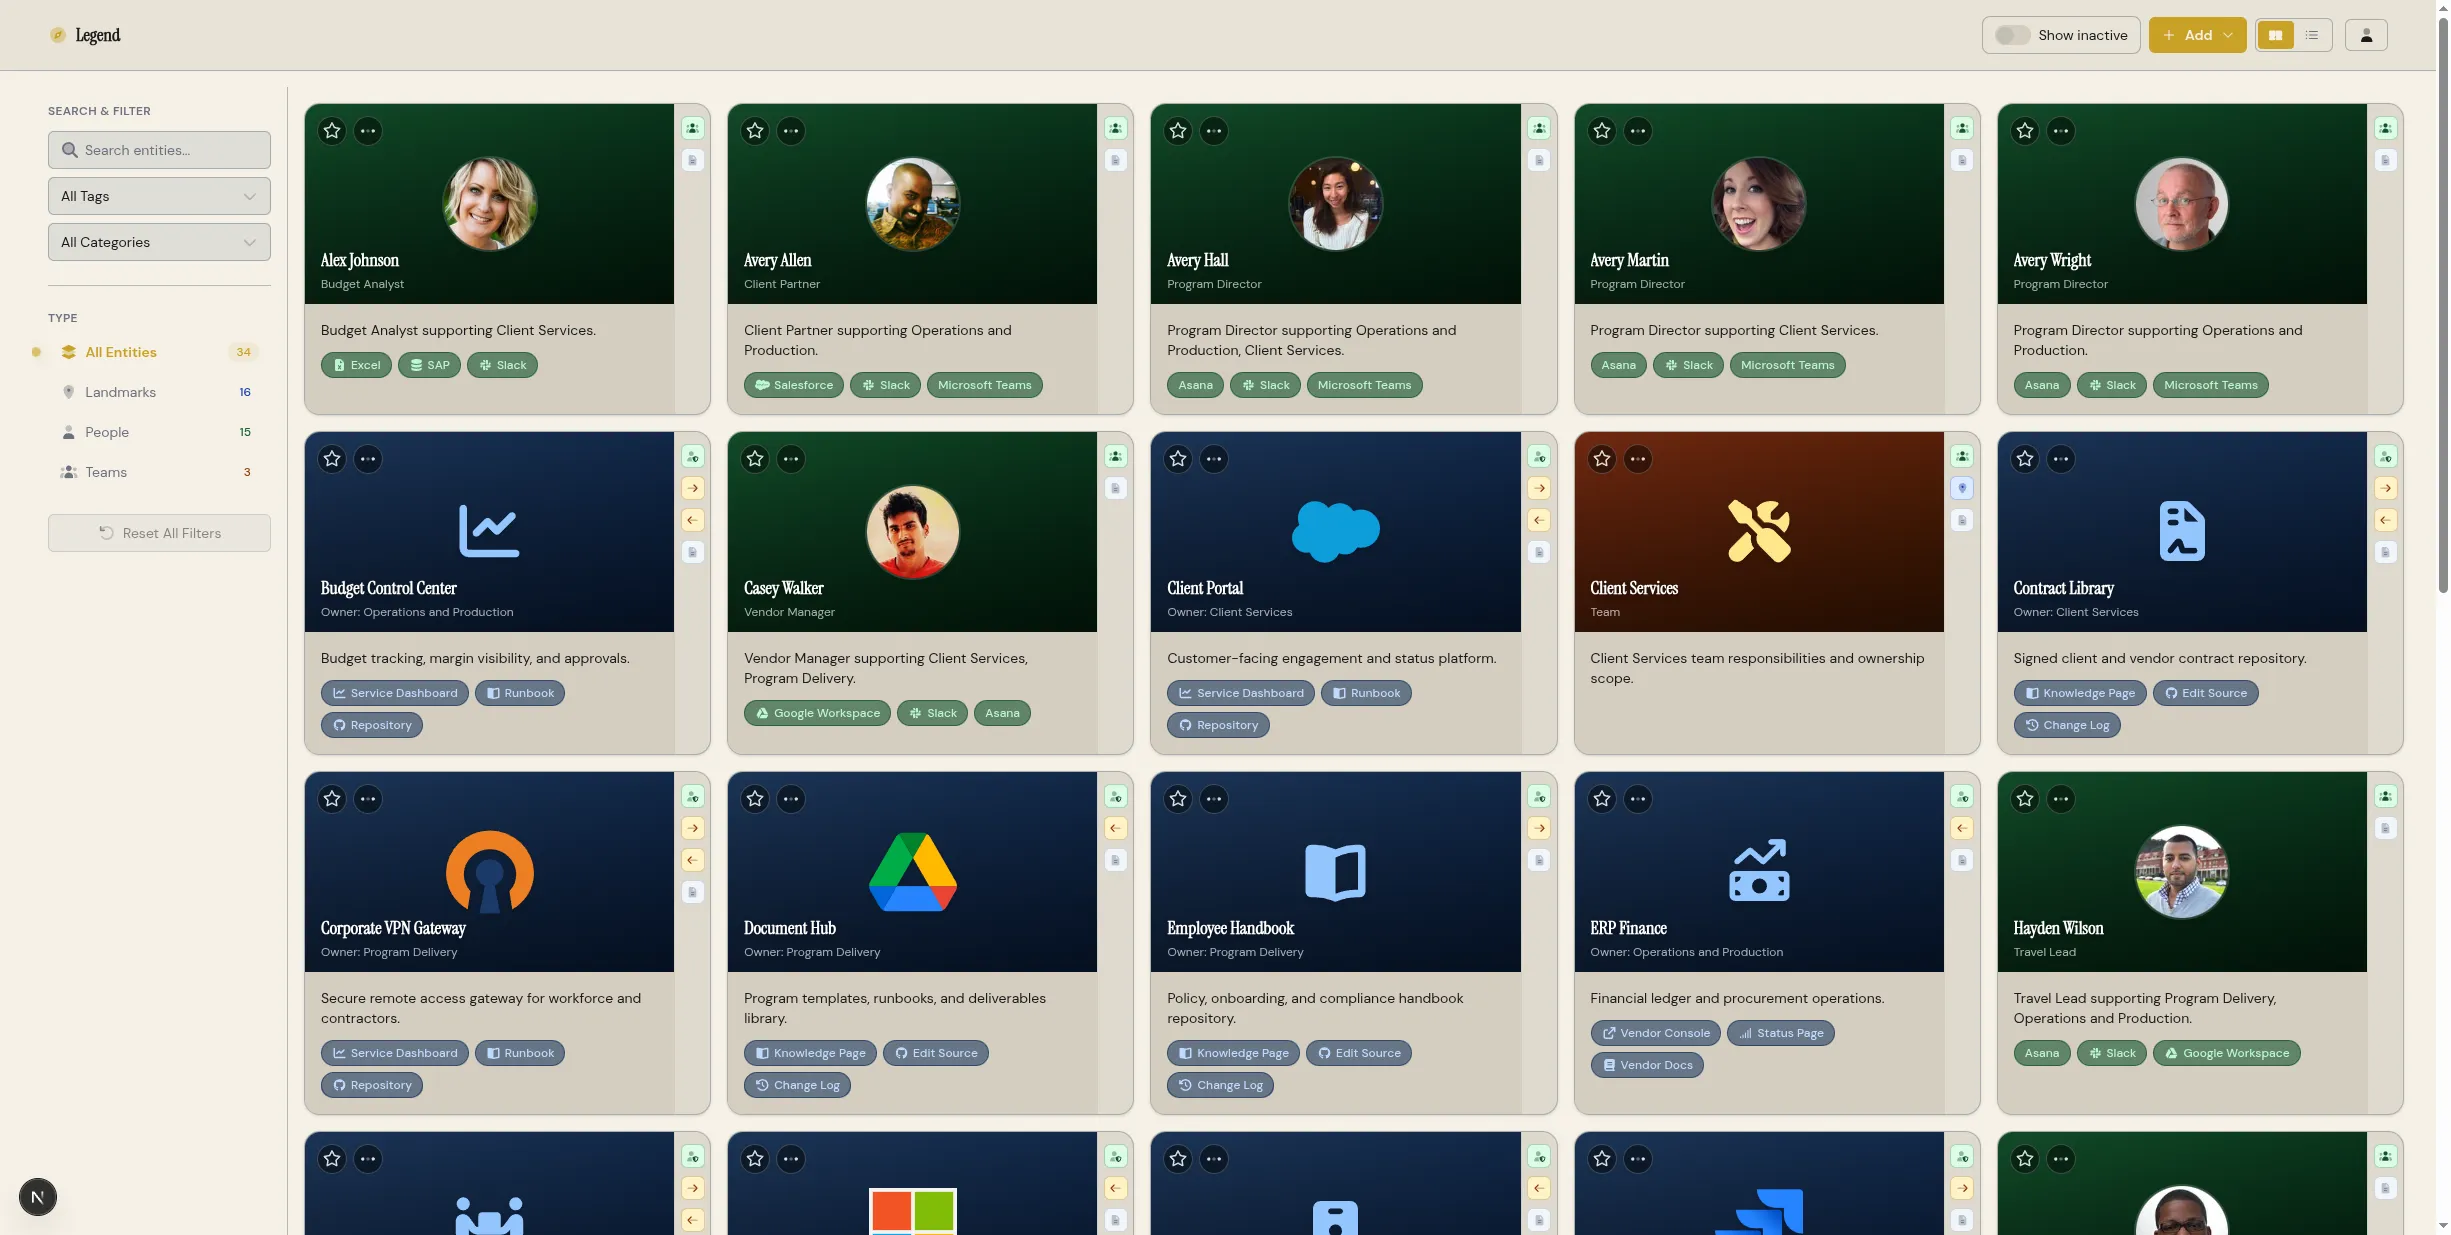Open Casey Walker profile photo
Screen dimensions: 2451x1235
912,531
